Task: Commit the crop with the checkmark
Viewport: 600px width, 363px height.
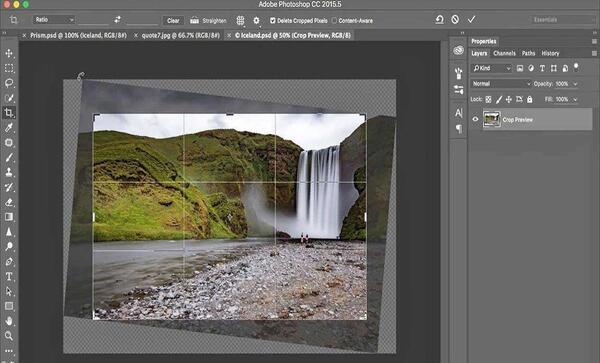Action: tap(471, 19)
